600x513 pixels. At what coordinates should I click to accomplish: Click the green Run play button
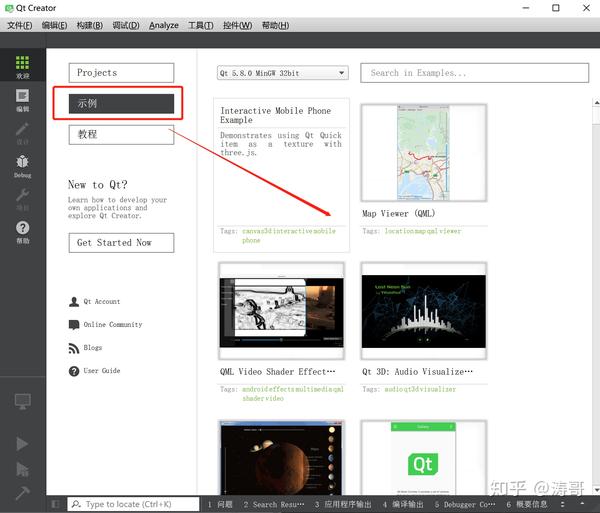click(22, 444)
